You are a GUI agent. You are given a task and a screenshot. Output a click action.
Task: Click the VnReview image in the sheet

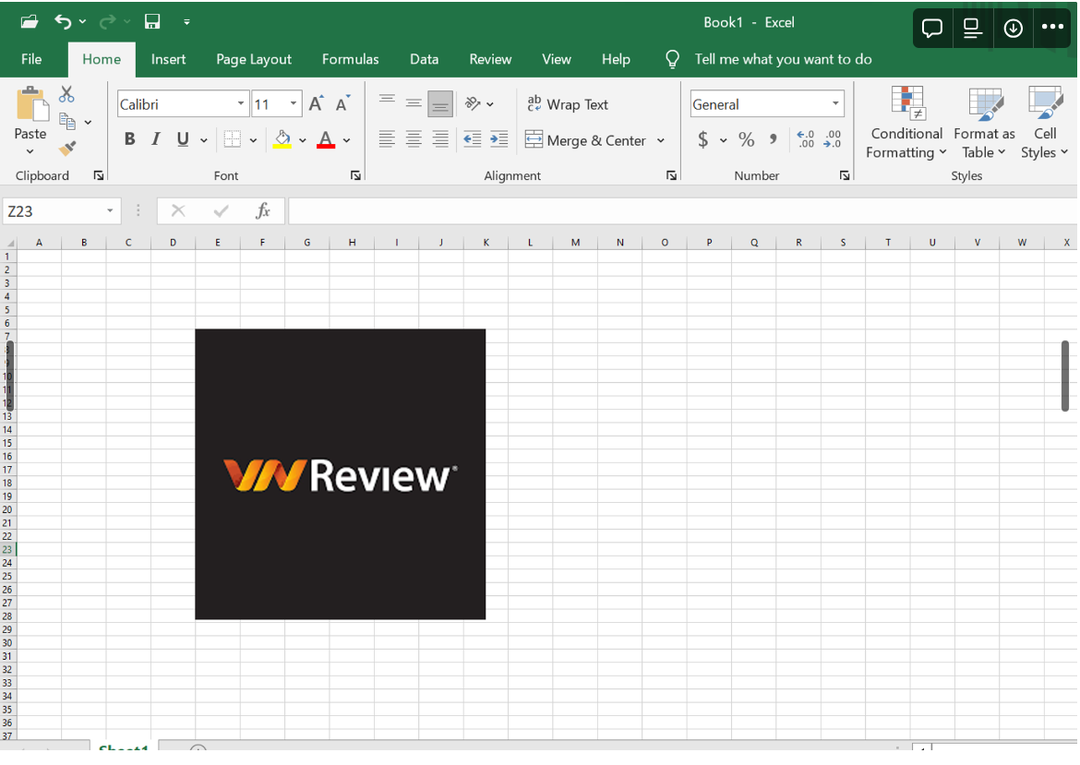pos(340,474)
